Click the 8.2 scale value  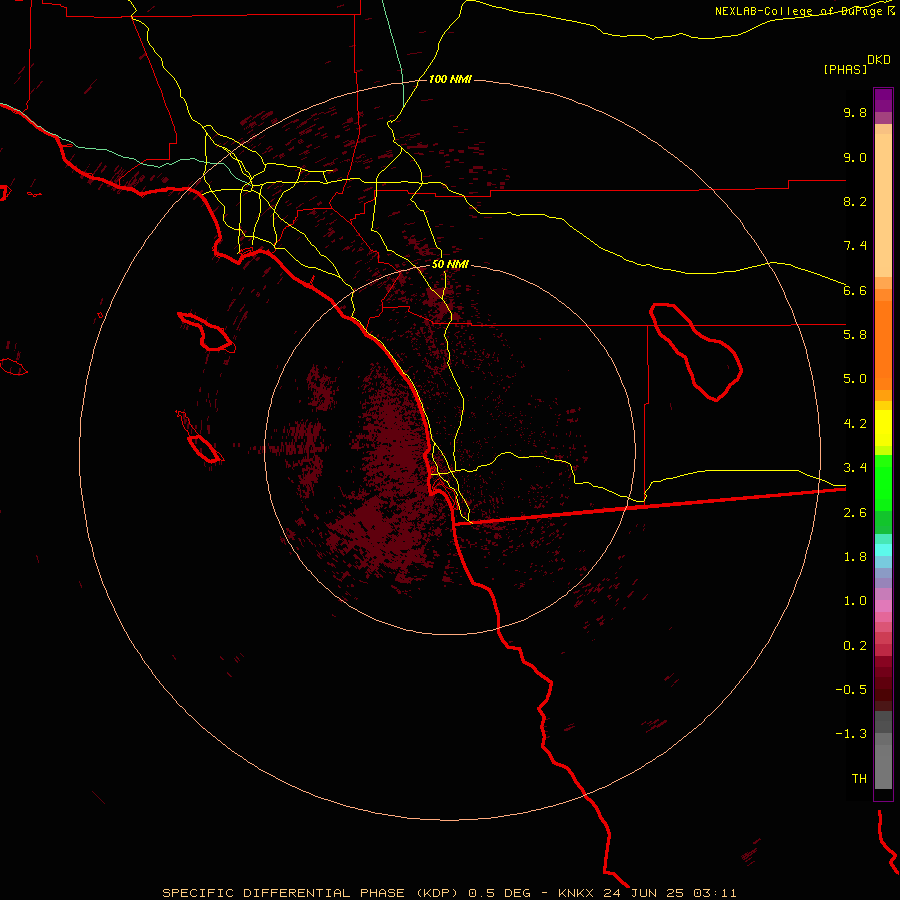[x=855, y=201]
